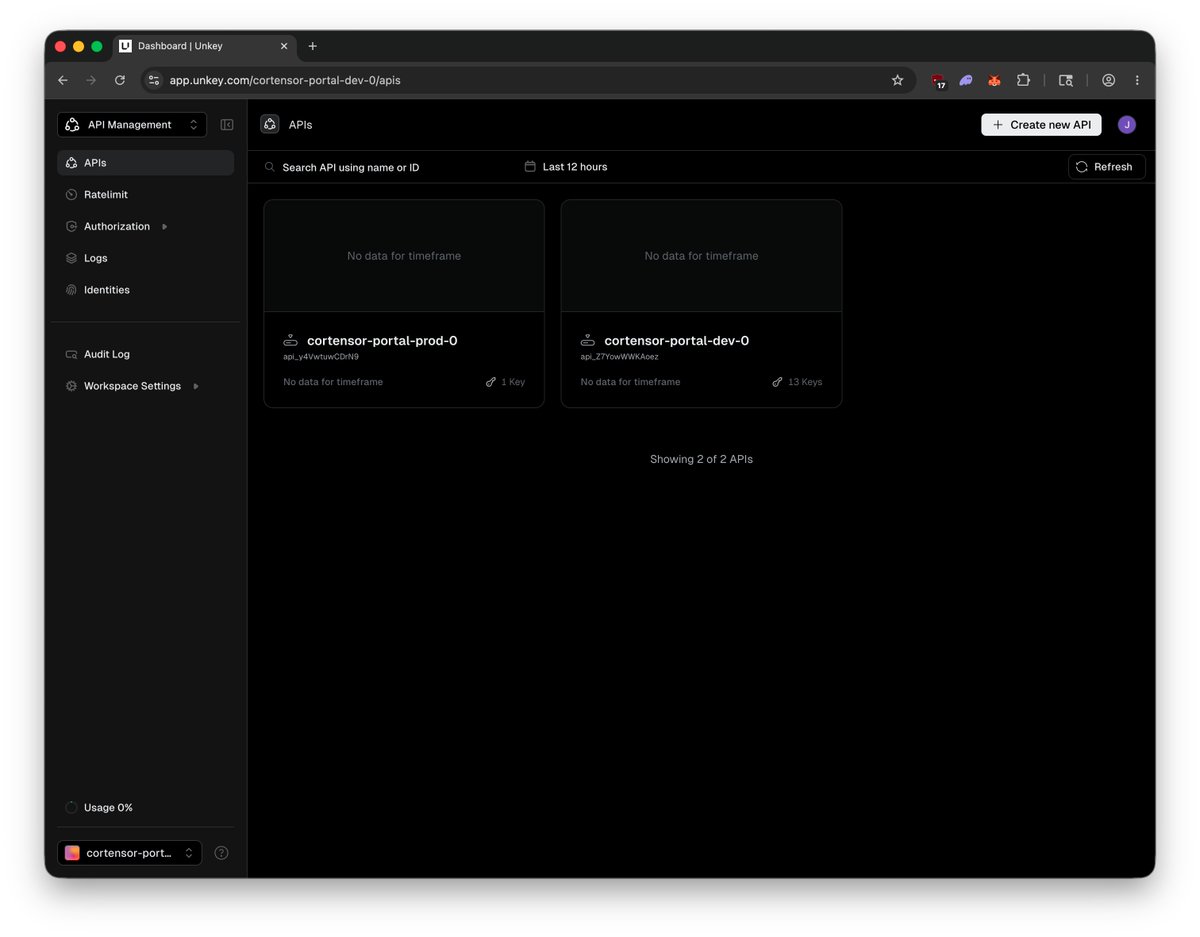Click the search magnifier icon
The width and height of the screenshot is (1200, 937).
point(270,167)
